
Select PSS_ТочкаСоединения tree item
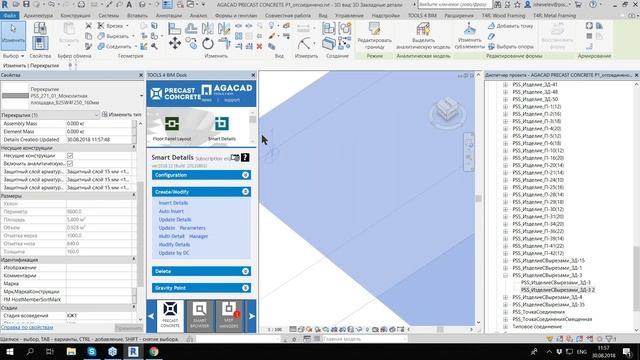tap(538, 312)
